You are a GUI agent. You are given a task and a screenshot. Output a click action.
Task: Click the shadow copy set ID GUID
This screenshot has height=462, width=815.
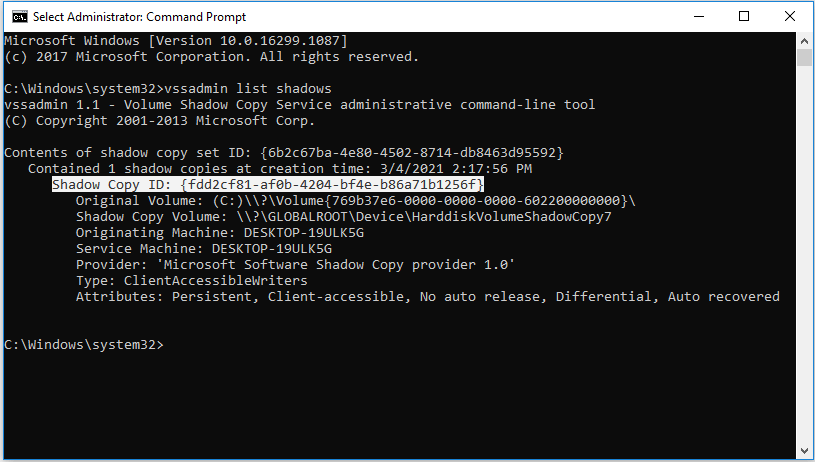(x=412, y=153)
